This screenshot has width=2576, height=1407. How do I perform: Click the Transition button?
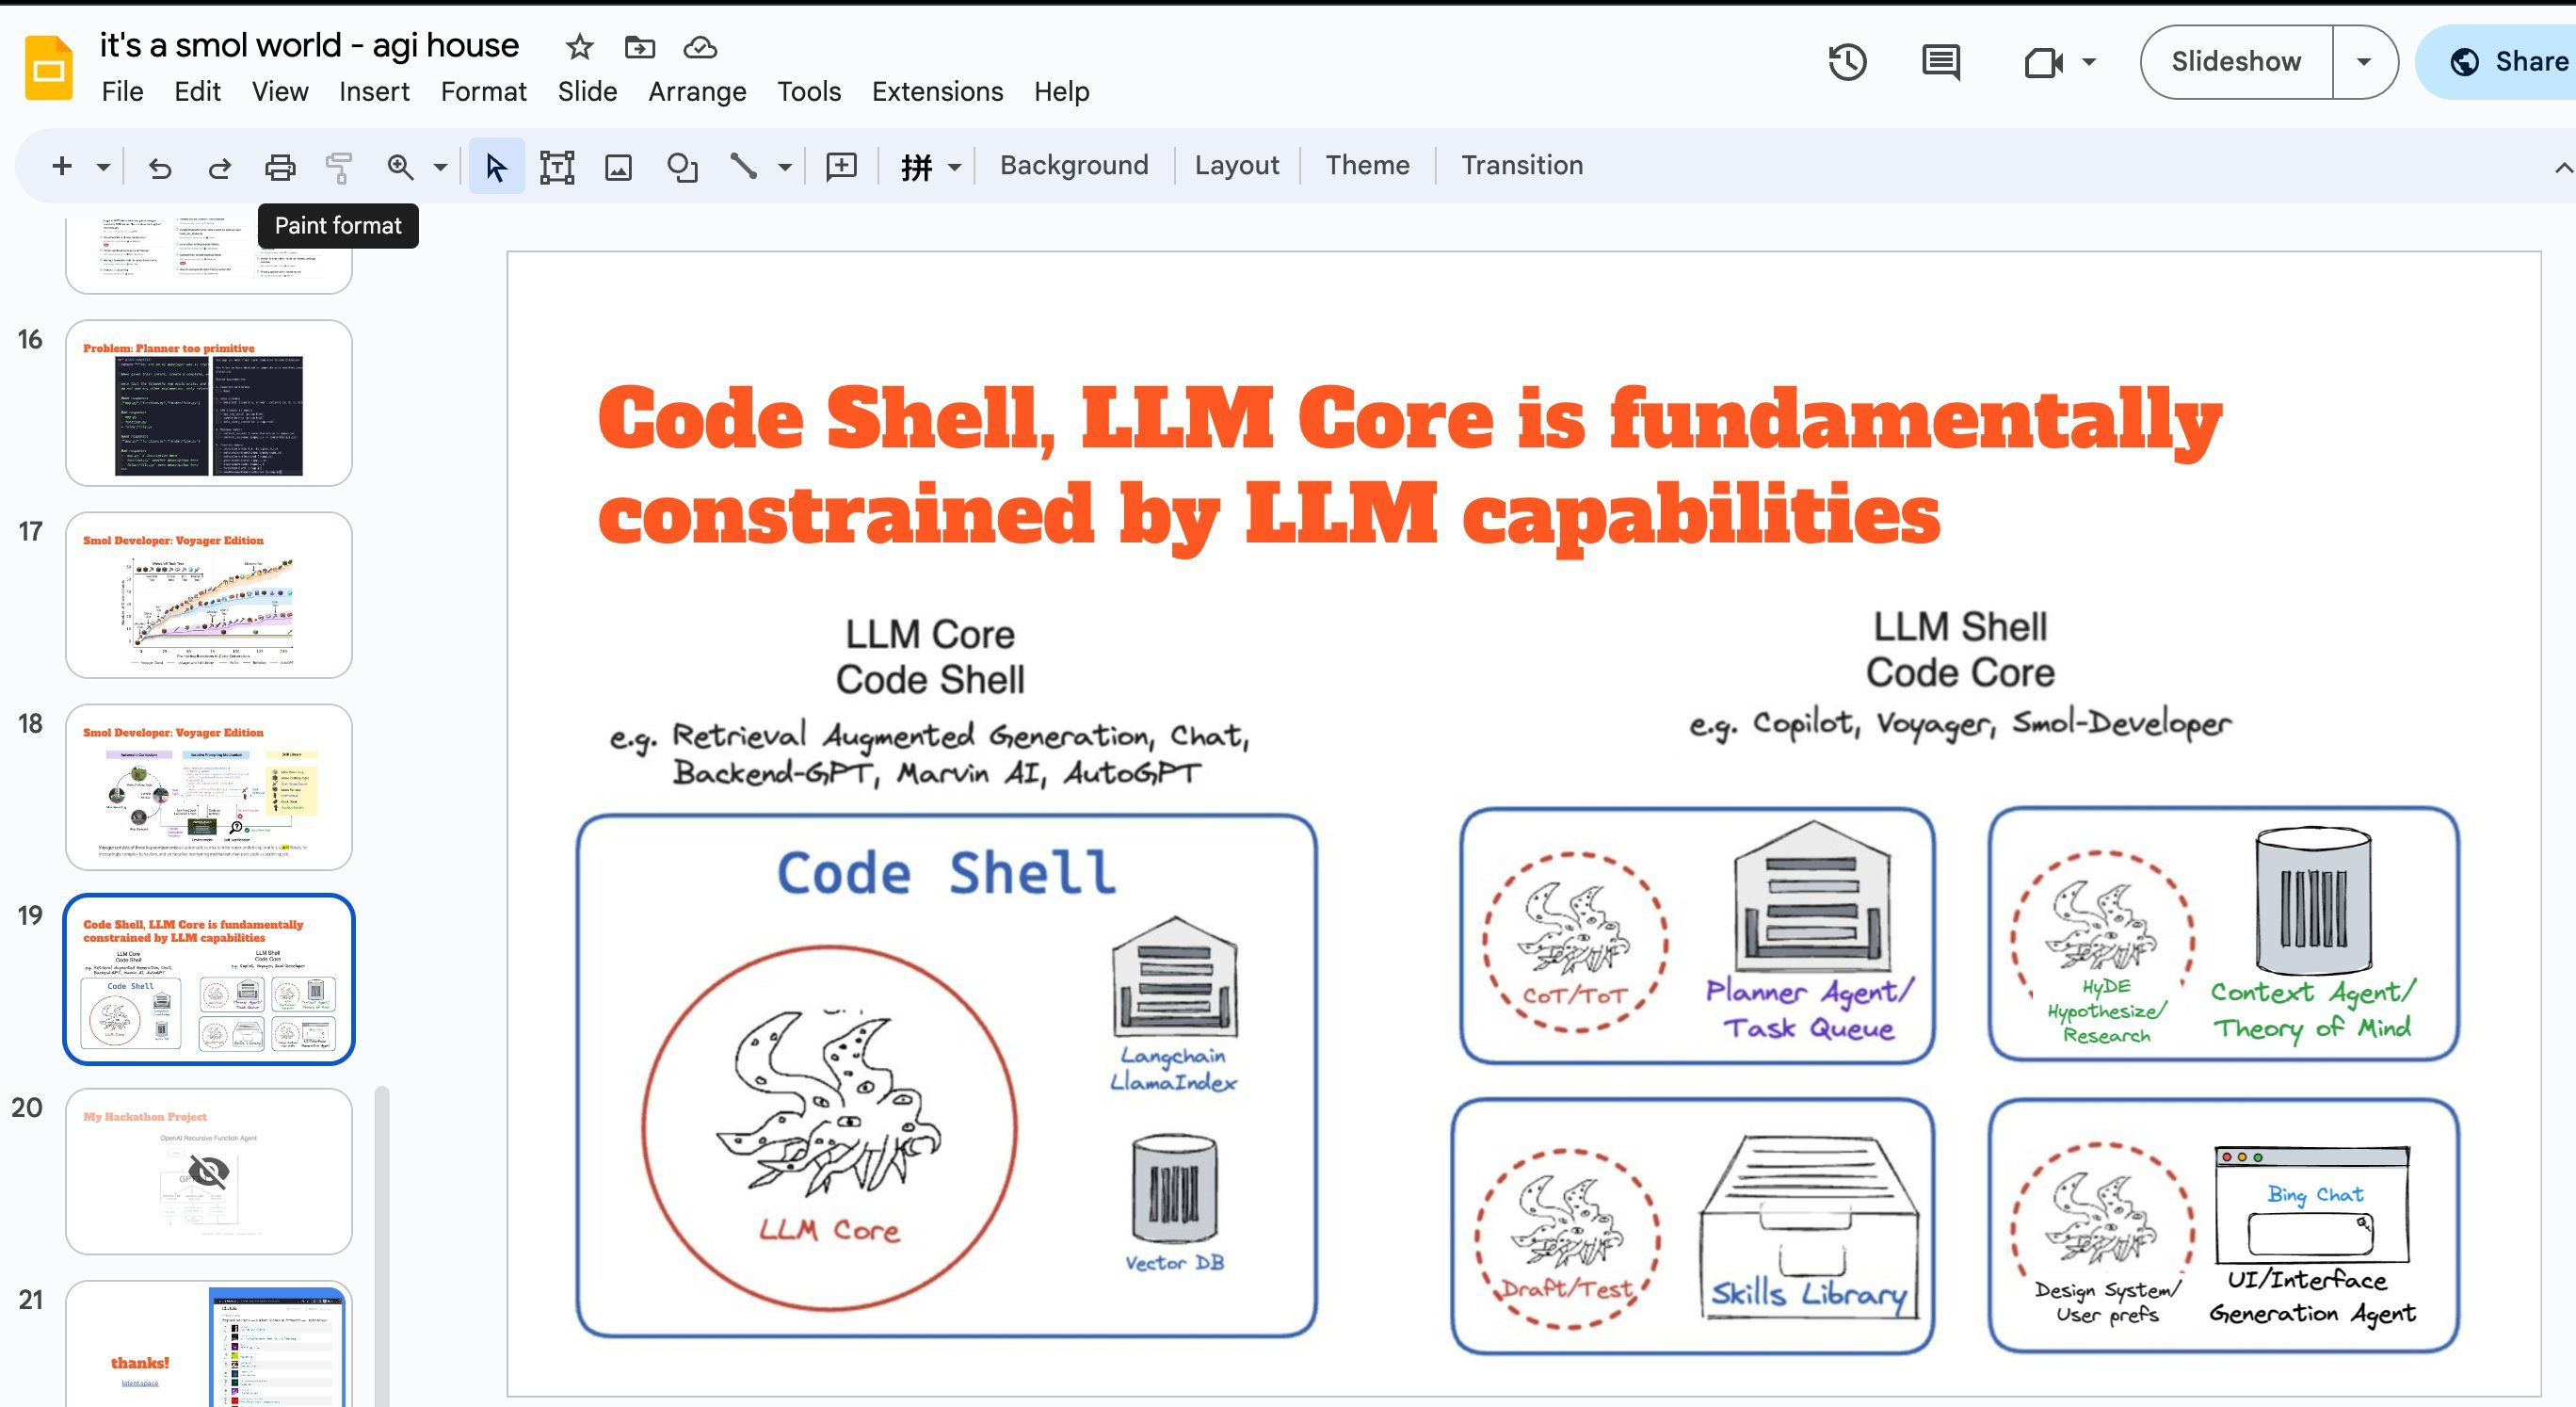point(1521,165)
